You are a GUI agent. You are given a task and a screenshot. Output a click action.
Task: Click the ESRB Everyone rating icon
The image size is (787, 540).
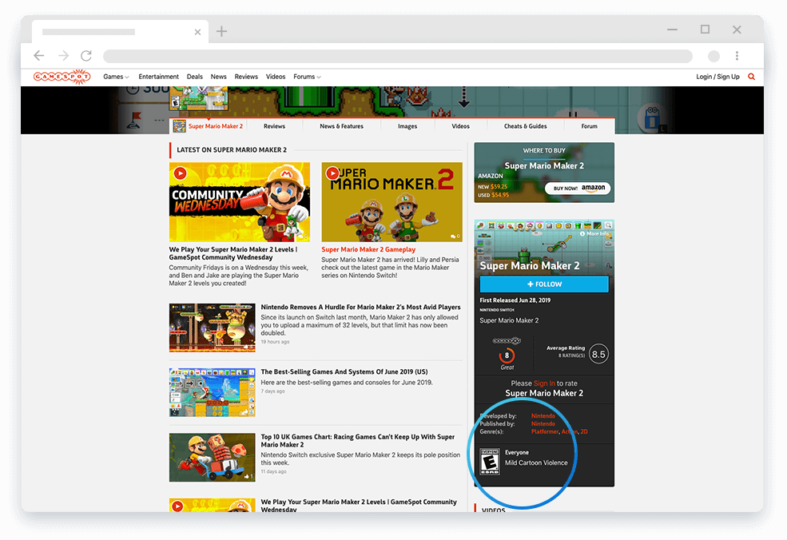pos(489,461)
